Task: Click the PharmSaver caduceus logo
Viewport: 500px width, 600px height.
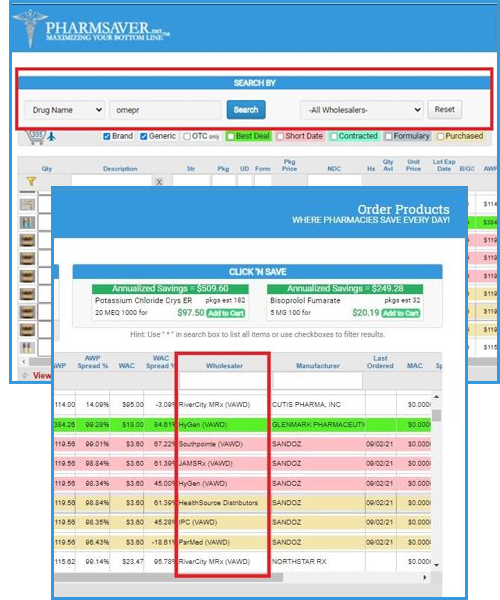Action: [30, 28]
